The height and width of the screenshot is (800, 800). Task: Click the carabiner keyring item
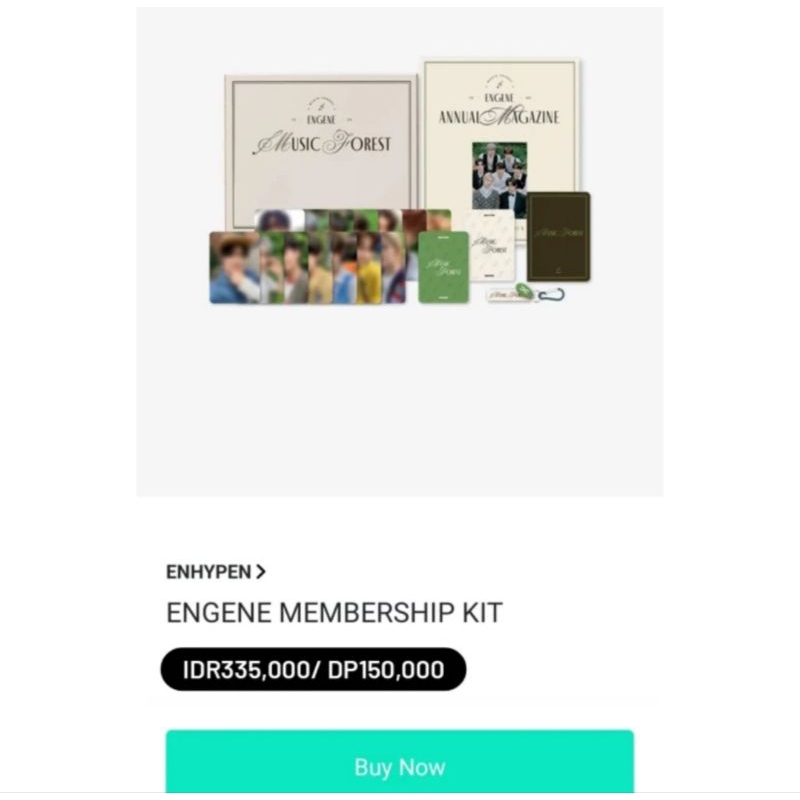pos(552,295)
